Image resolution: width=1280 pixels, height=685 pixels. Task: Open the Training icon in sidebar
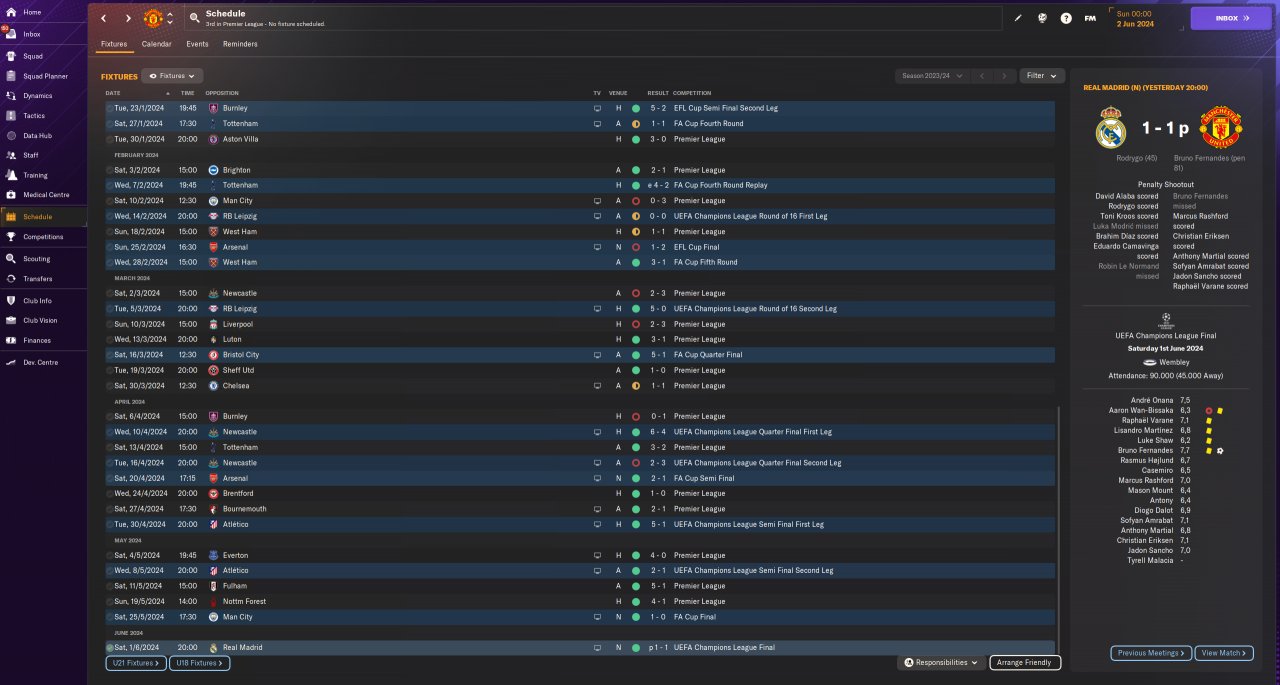(x=11, y=175)
